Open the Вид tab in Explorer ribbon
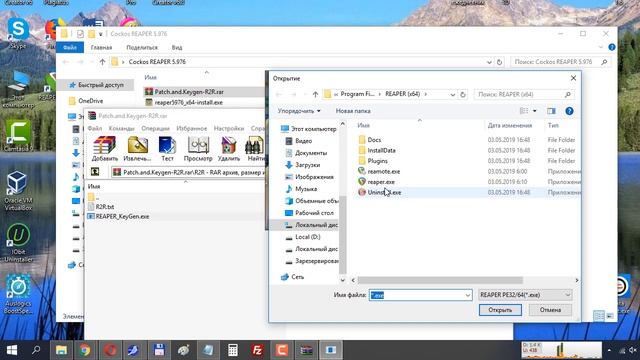The width and height of the screenshot is (640, 360). coord(177,47)
